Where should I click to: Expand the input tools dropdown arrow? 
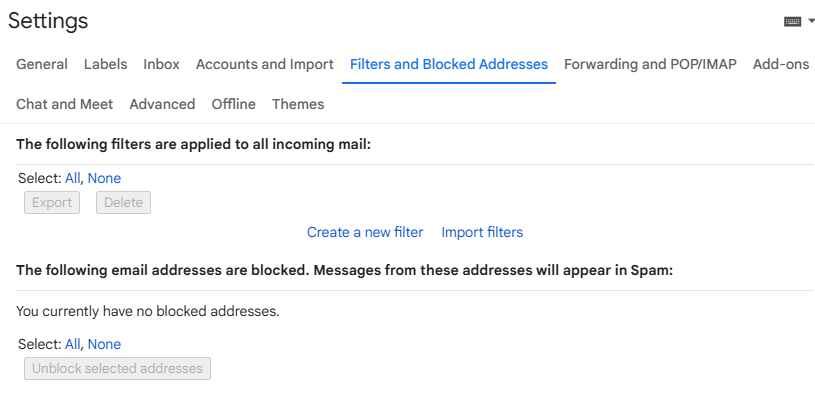pyautogui.click(x=811, y=21)
